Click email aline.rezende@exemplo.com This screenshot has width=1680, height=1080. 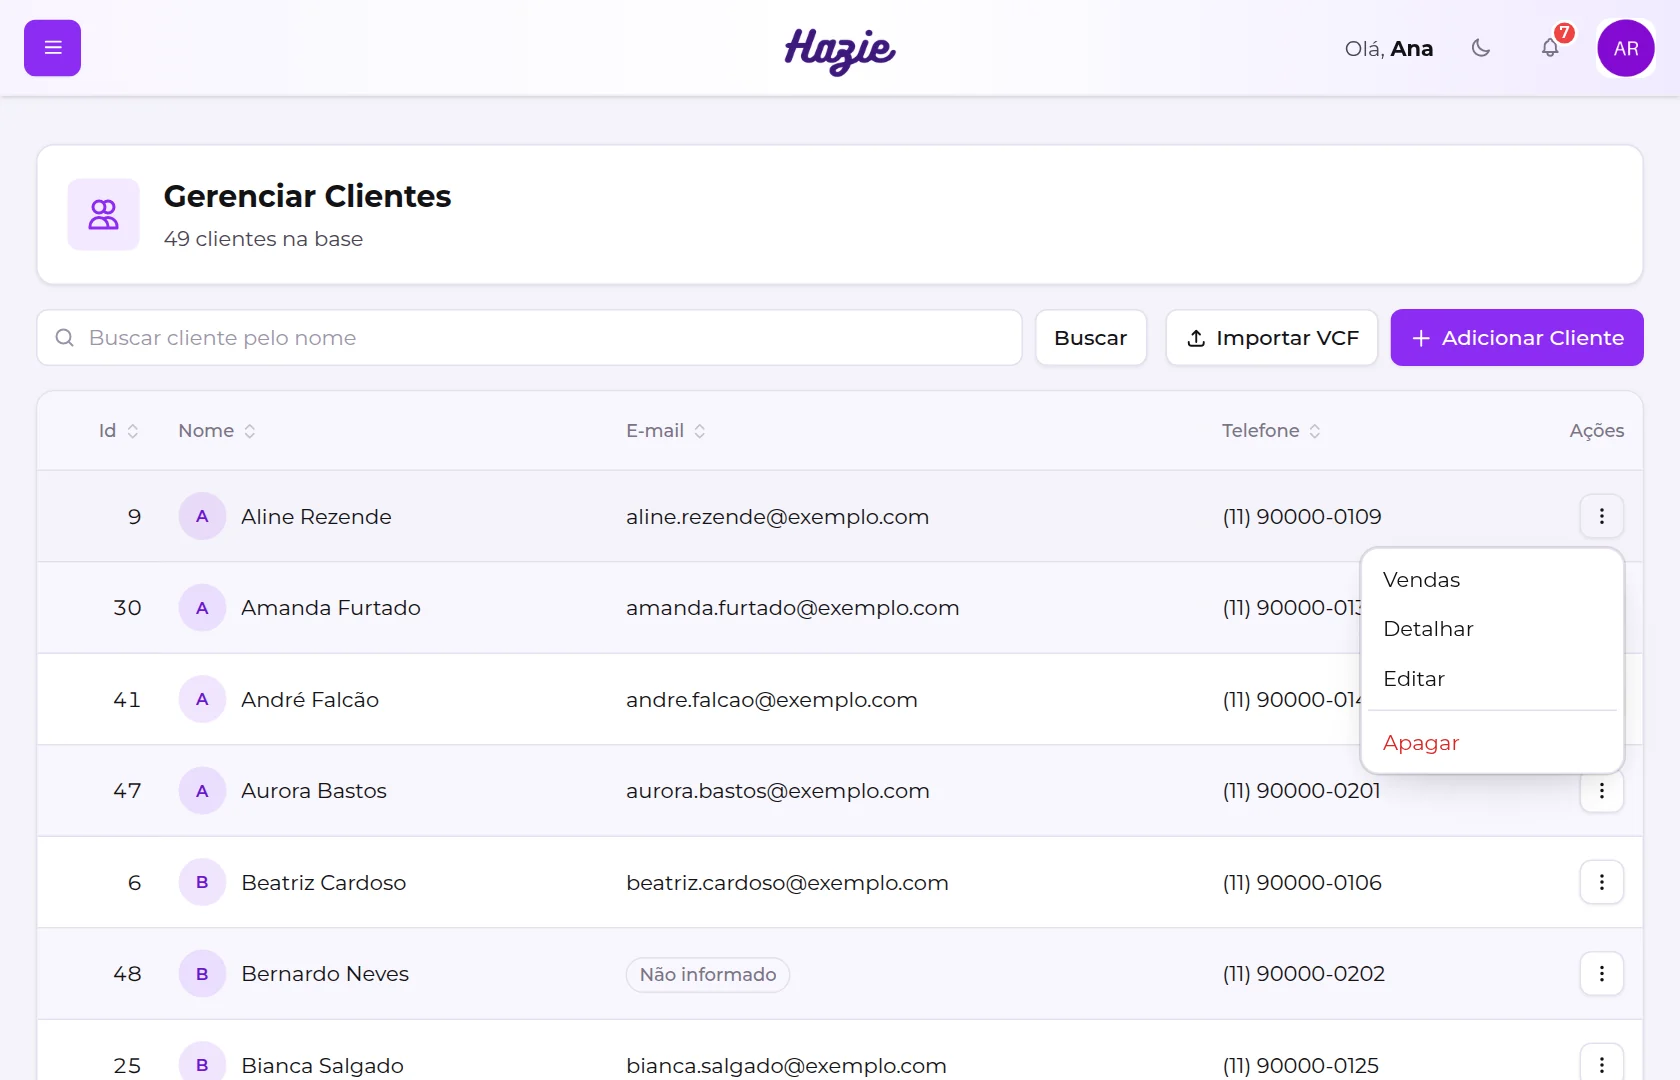coord(777,517)
